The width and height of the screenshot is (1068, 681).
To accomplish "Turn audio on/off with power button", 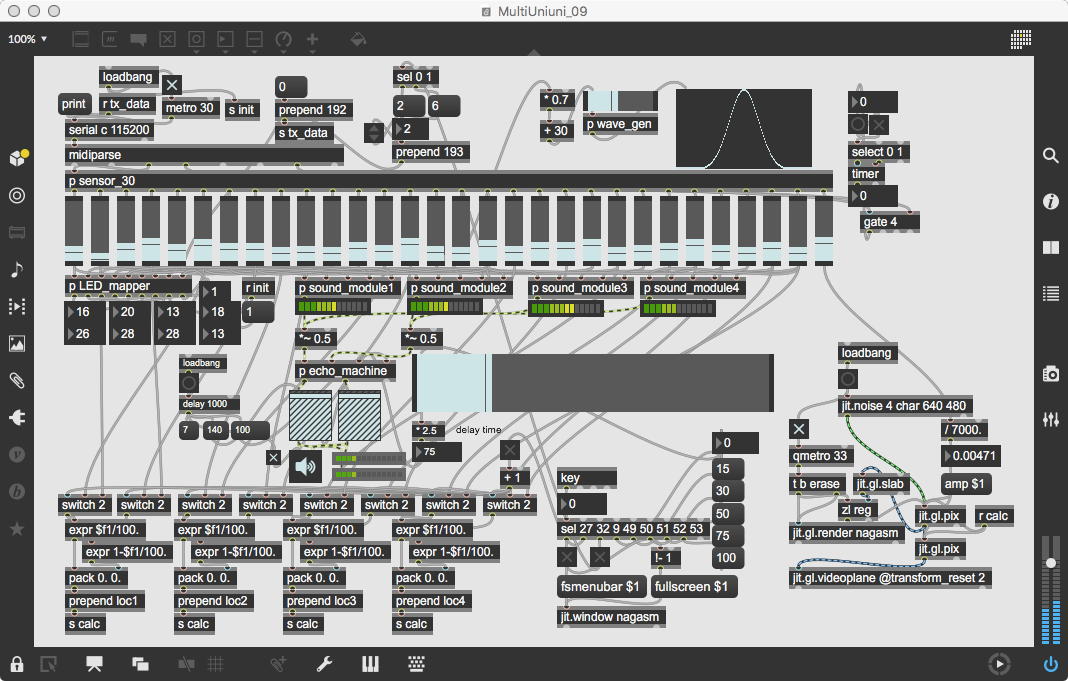I will 1050,664.
